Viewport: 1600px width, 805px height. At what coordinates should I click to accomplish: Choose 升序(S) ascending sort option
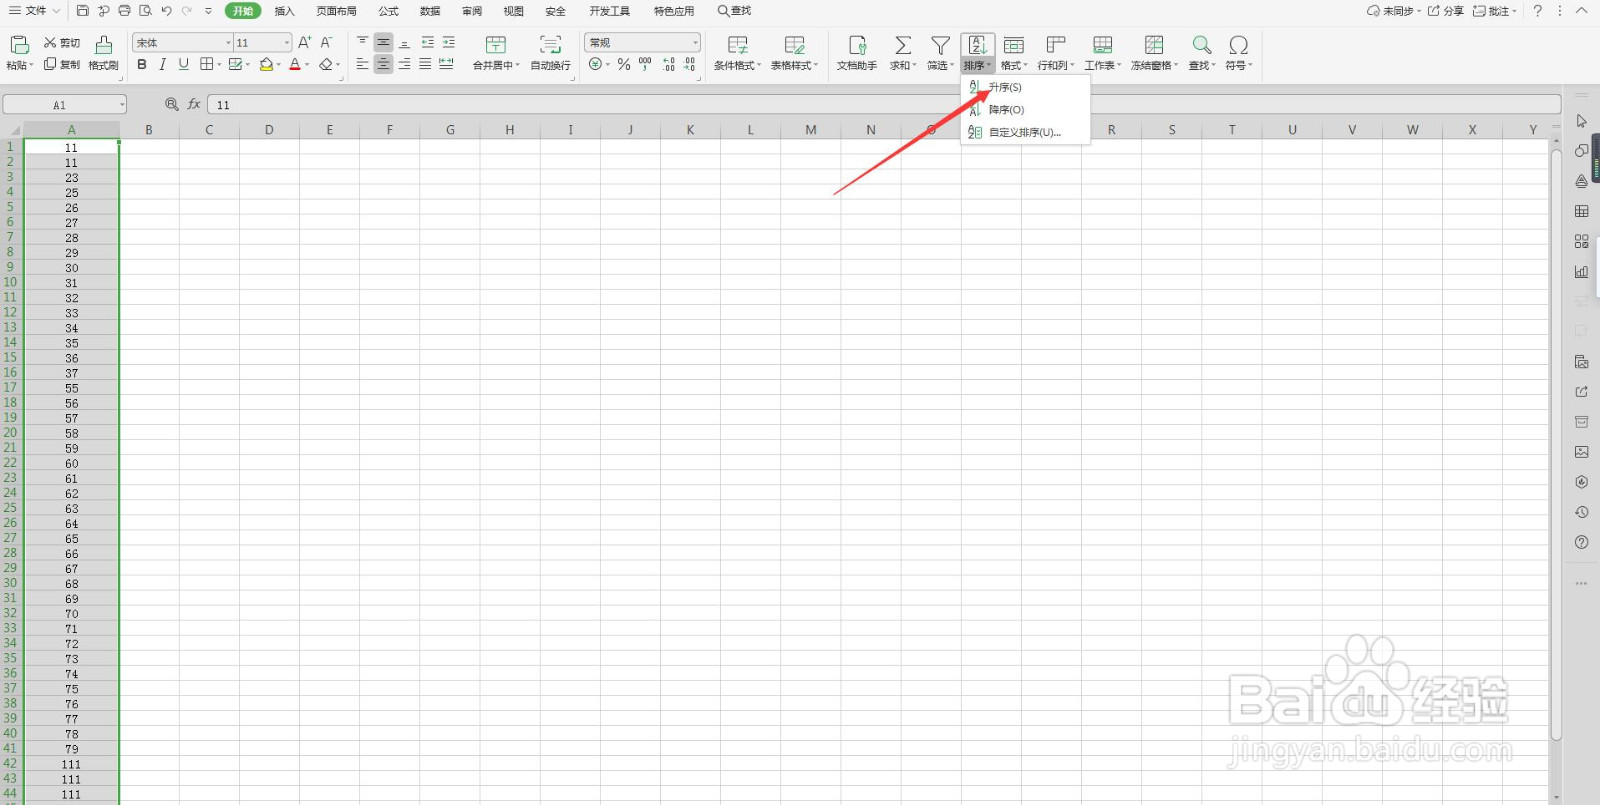pyautogui.click(x=1024, y=88)
